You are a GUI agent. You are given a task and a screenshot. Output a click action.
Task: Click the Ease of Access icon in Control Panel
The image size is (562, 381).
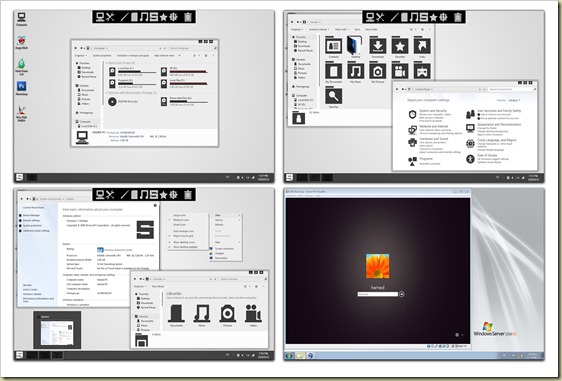tap(470, 159)
